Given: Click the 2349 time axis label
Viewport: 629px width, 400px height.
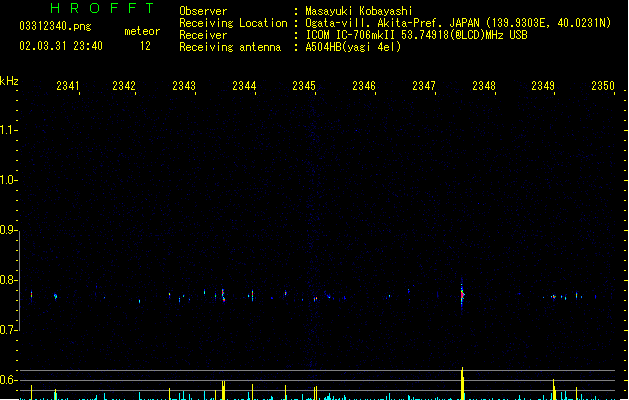Looking at the screenshot, I should click(x=543, y=86).
